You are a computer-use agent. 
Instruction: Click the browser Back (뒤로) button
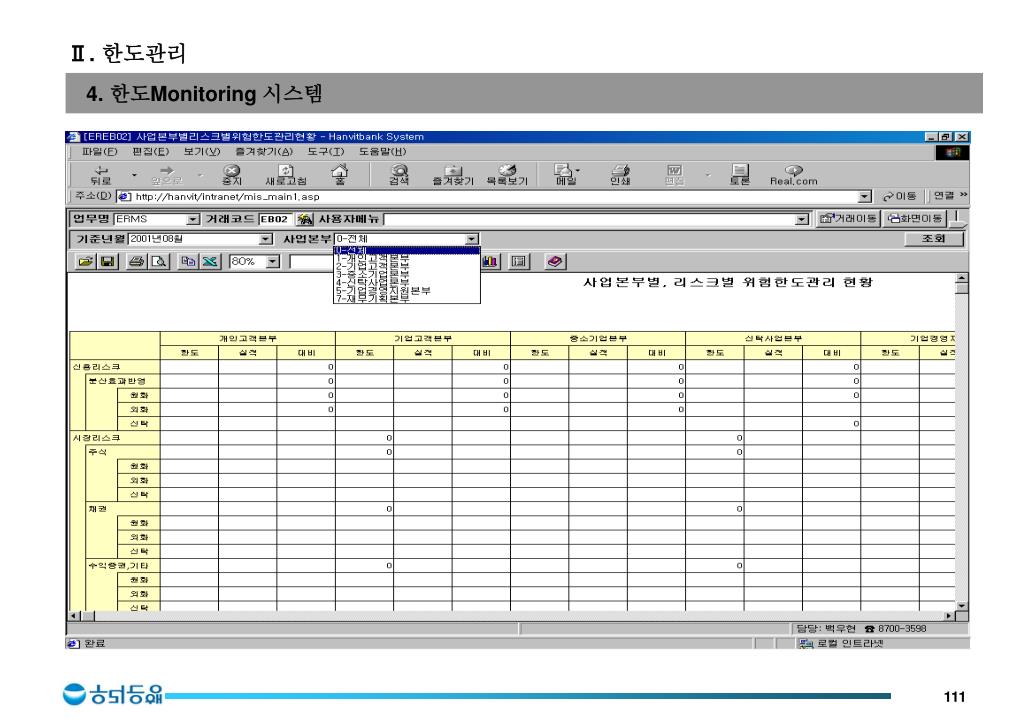point(100,175)
